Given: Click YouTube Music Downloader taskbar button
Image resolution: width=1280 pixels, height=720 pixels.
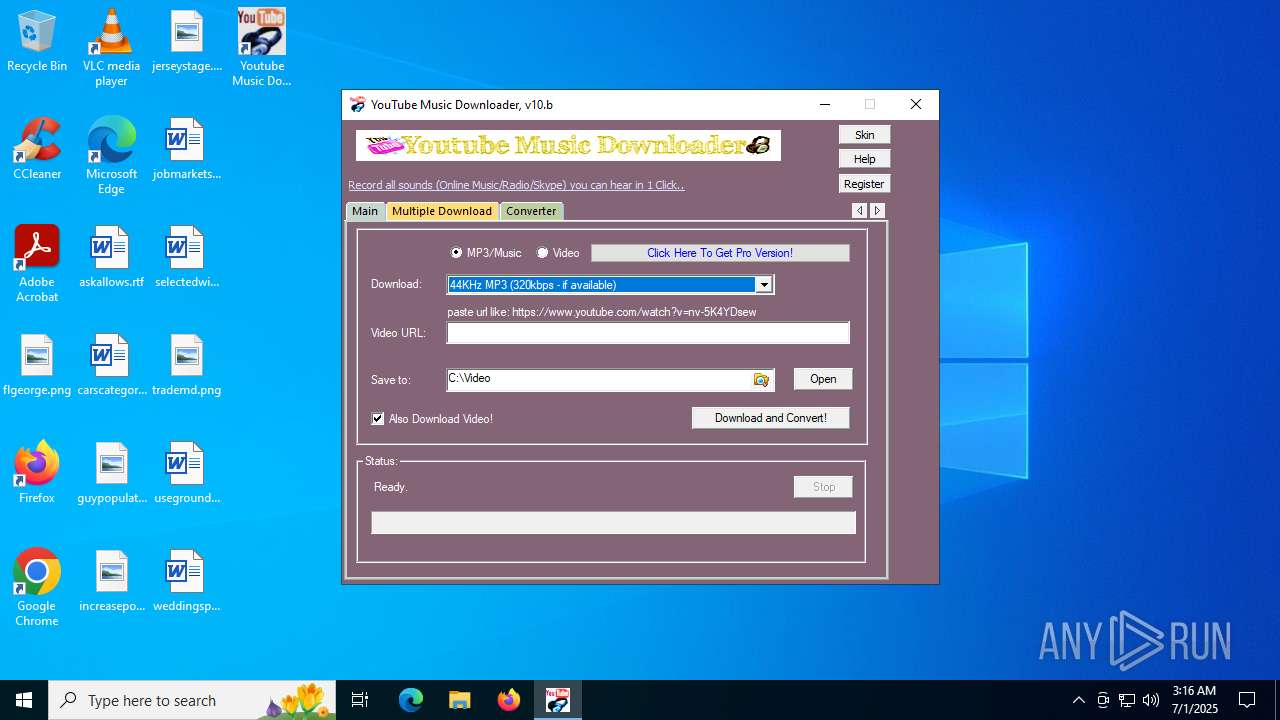Looking at the screenshot, I should click(x=557, y=700).
